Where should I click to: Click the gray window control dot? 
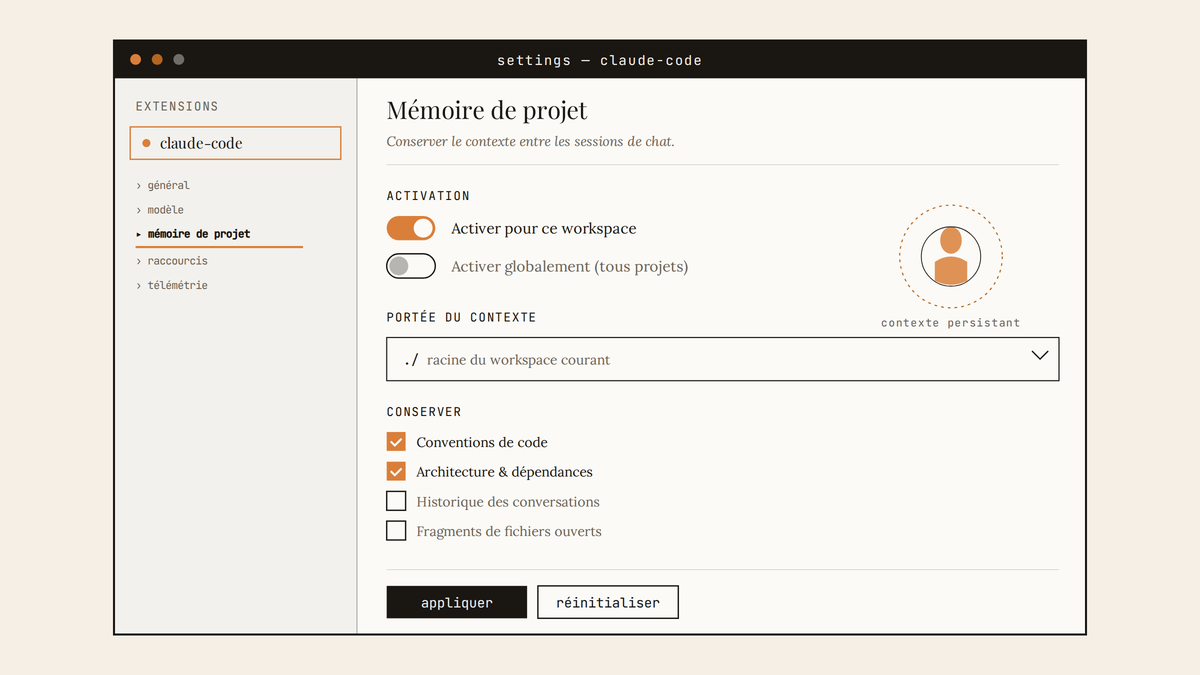tap(179, 60)
